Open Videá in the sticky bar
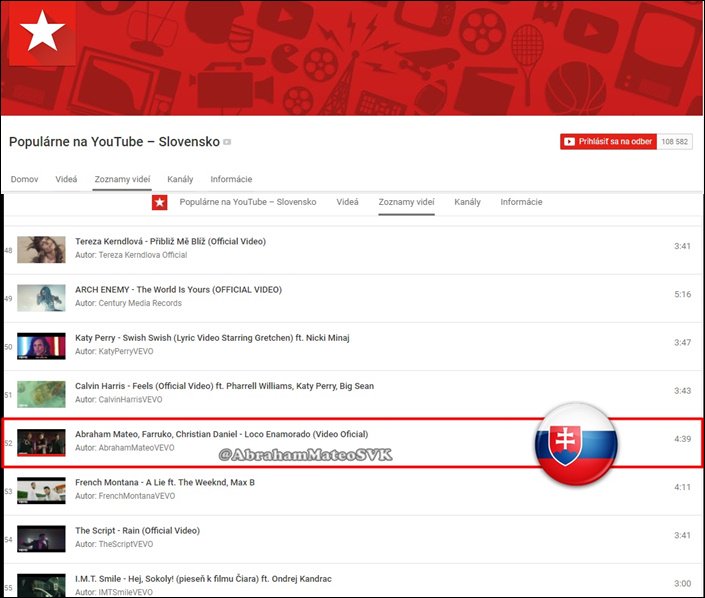 pos(347,202)
